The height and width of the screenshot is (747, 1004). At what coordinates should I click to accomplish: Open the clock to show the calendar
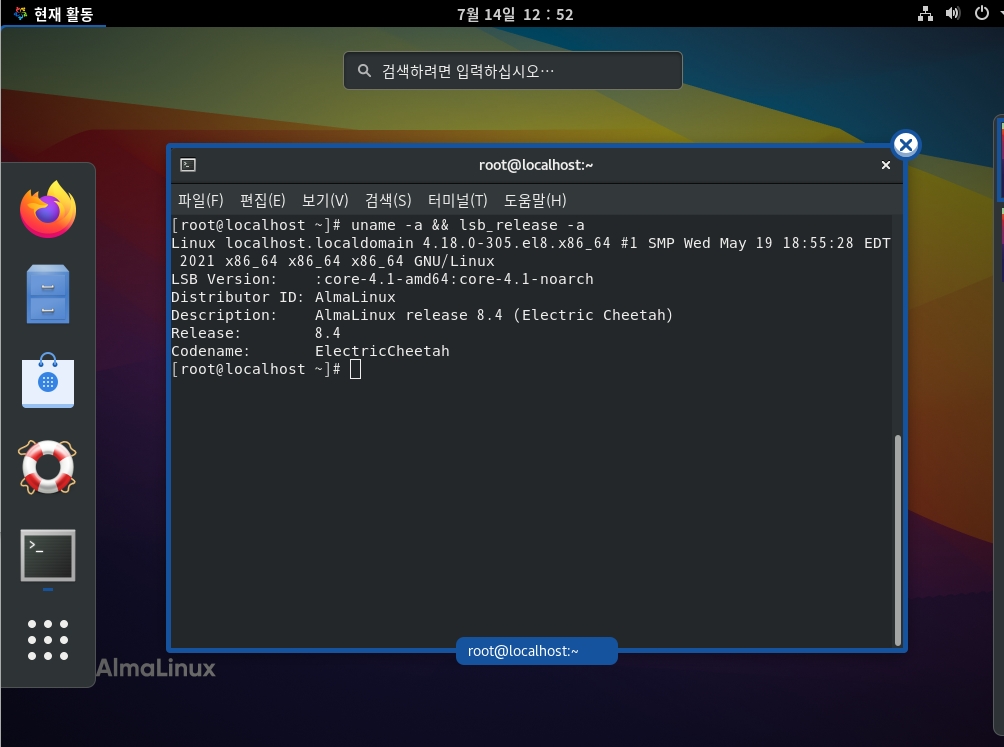515,14
